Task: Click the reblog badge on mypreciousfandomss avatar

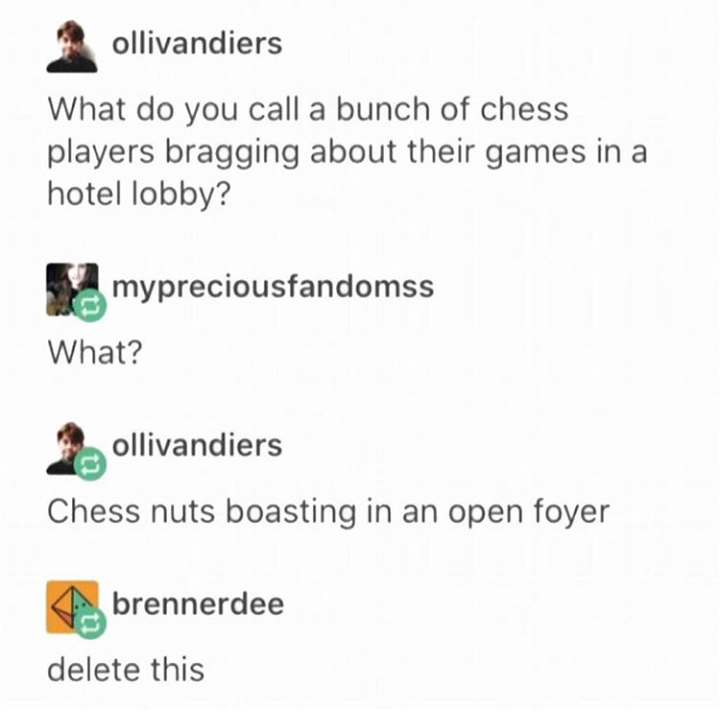Action: 90,306
